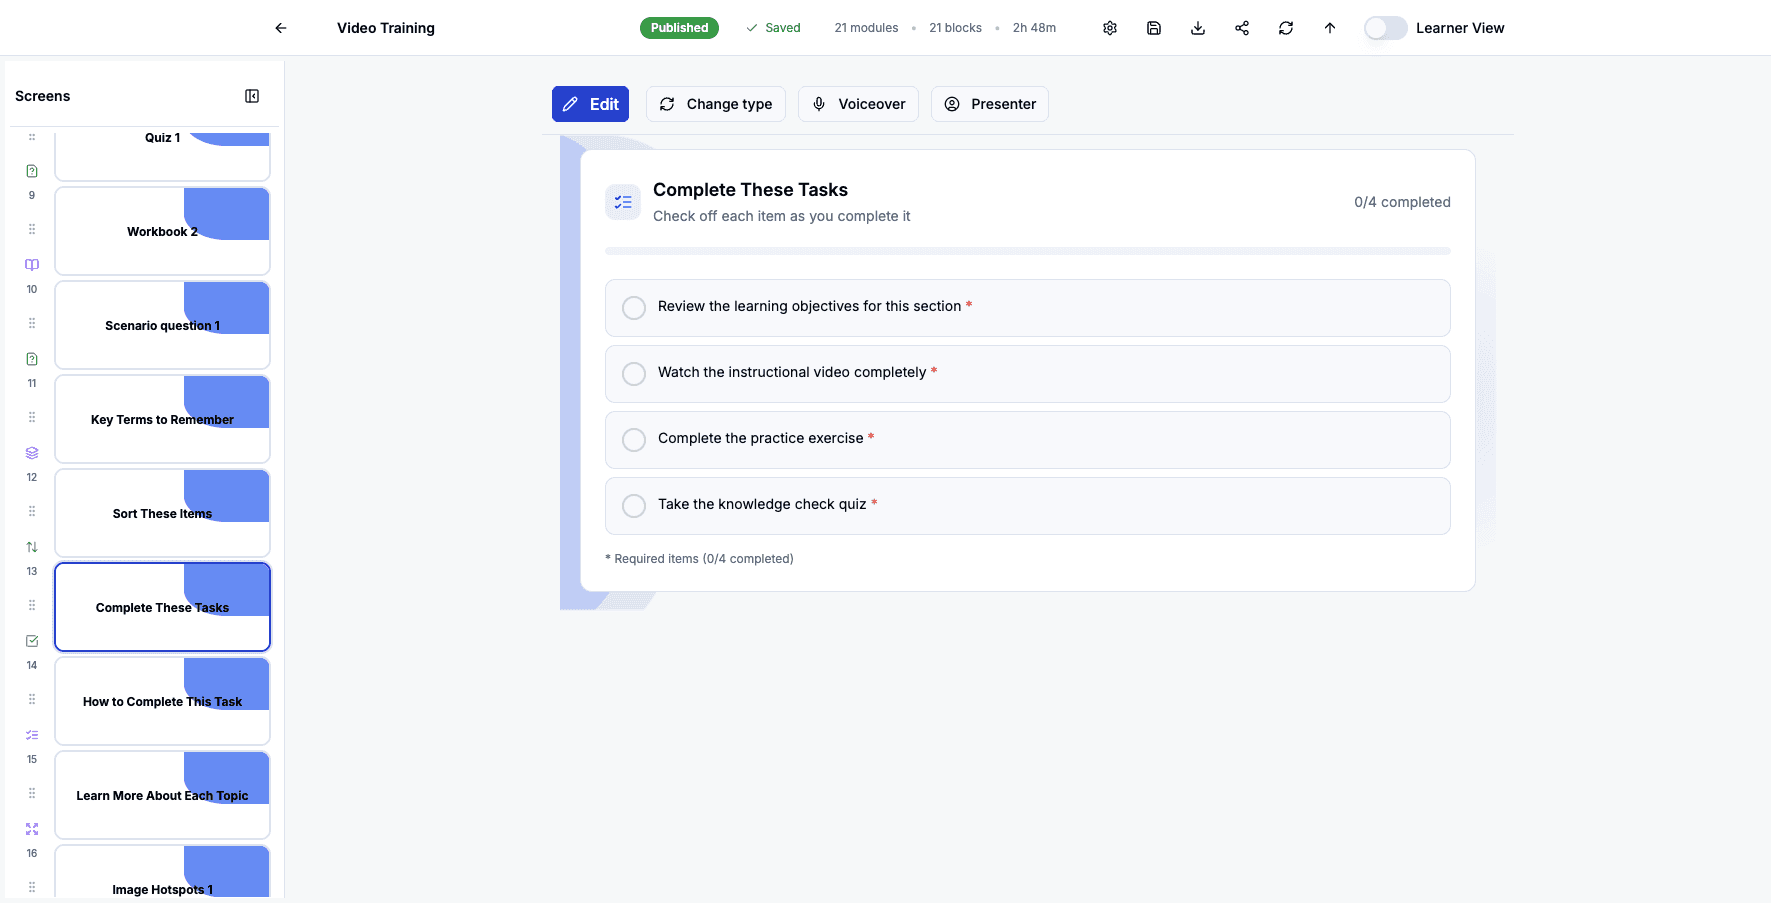The width and height of the screenshot is (1771, 903).
Task: Select the Quiz 1 screen thumbnail
Action: coord(162,155)
